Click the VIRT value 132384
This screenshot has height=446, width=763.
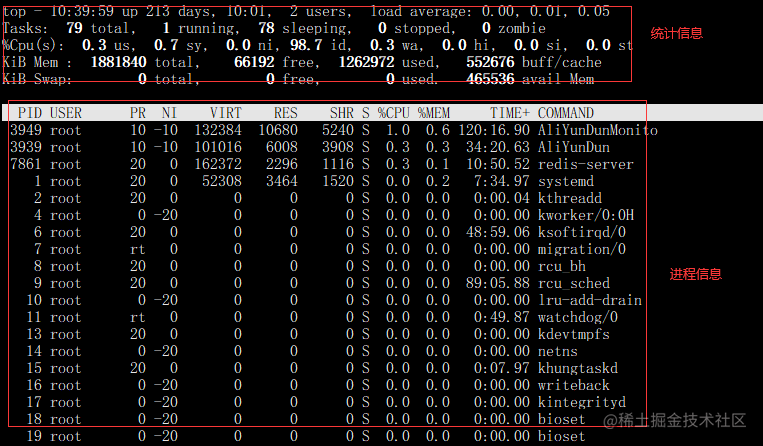click(218, 130)
